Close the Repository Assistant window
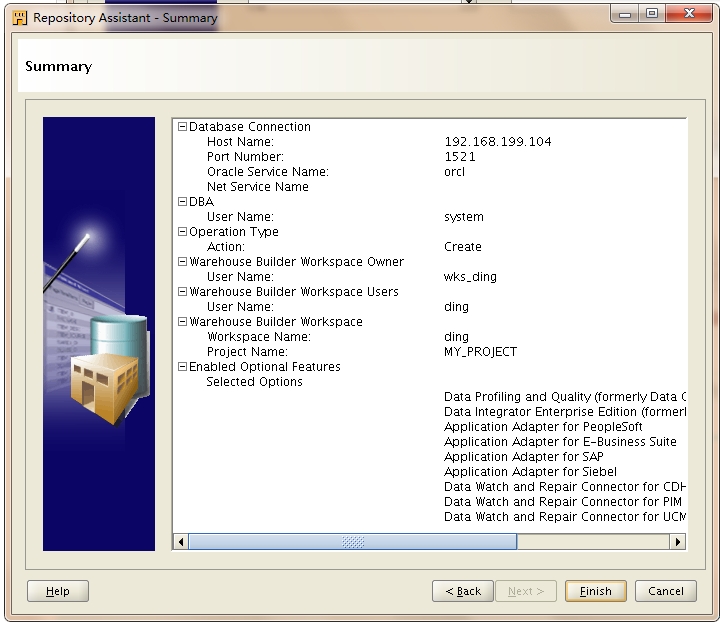This screenshot has width=720, height=622. [x=689, y=14]
